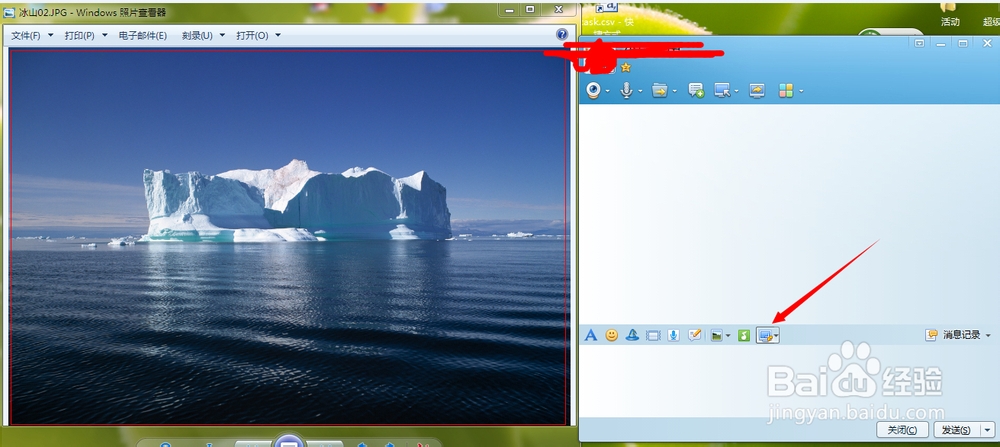Minimize the chat window
This screenshot has height=447, width=1000.
coord(941,43)
